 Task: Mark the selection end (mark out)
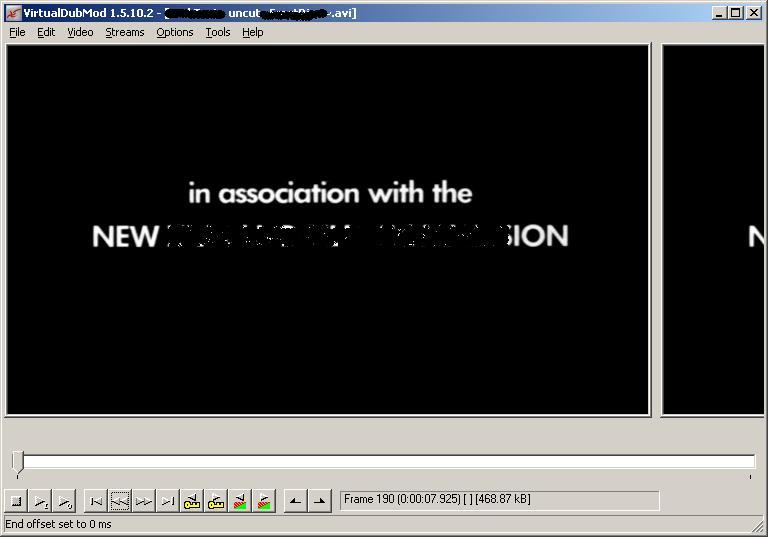[x=319, y=501]
